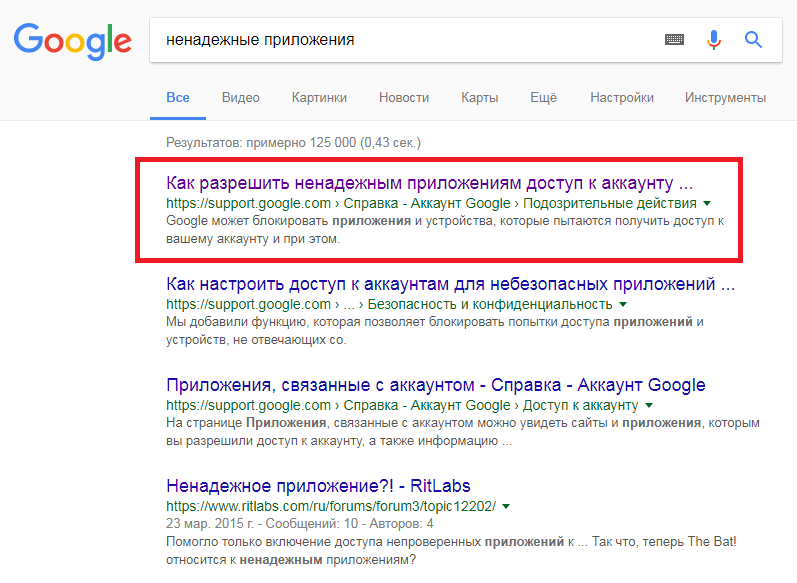This screenshot has height=583, width=797.
Task: Open the Инструменты search tools
Action: point(725,98)
